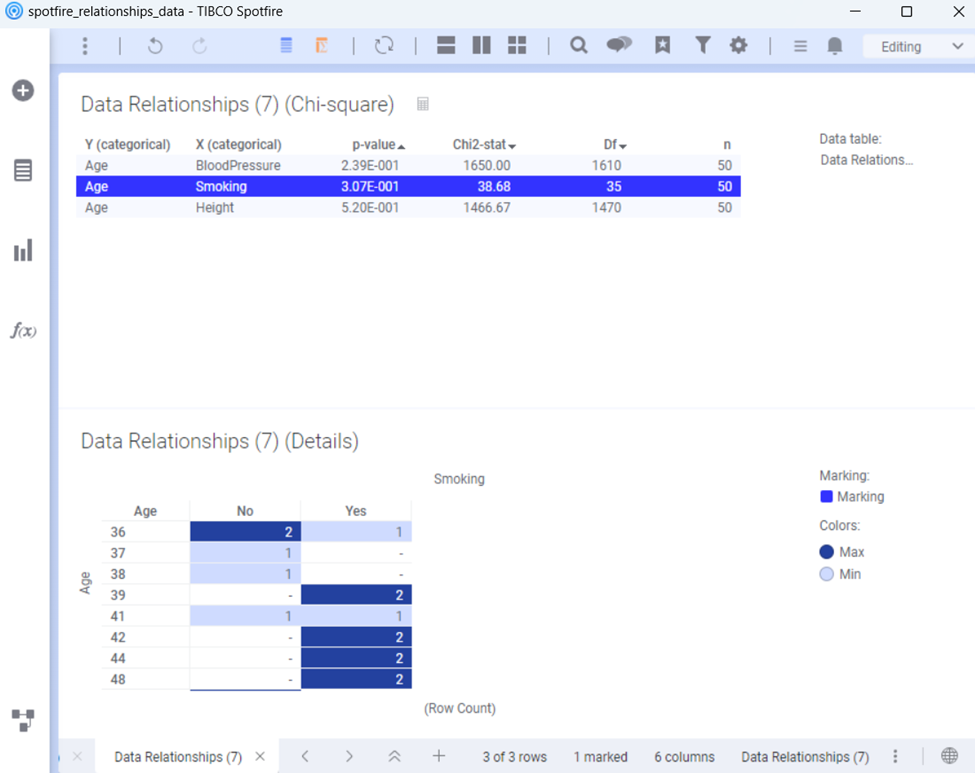Click Data Relationships (7) in status bar

tap(805, 757)
